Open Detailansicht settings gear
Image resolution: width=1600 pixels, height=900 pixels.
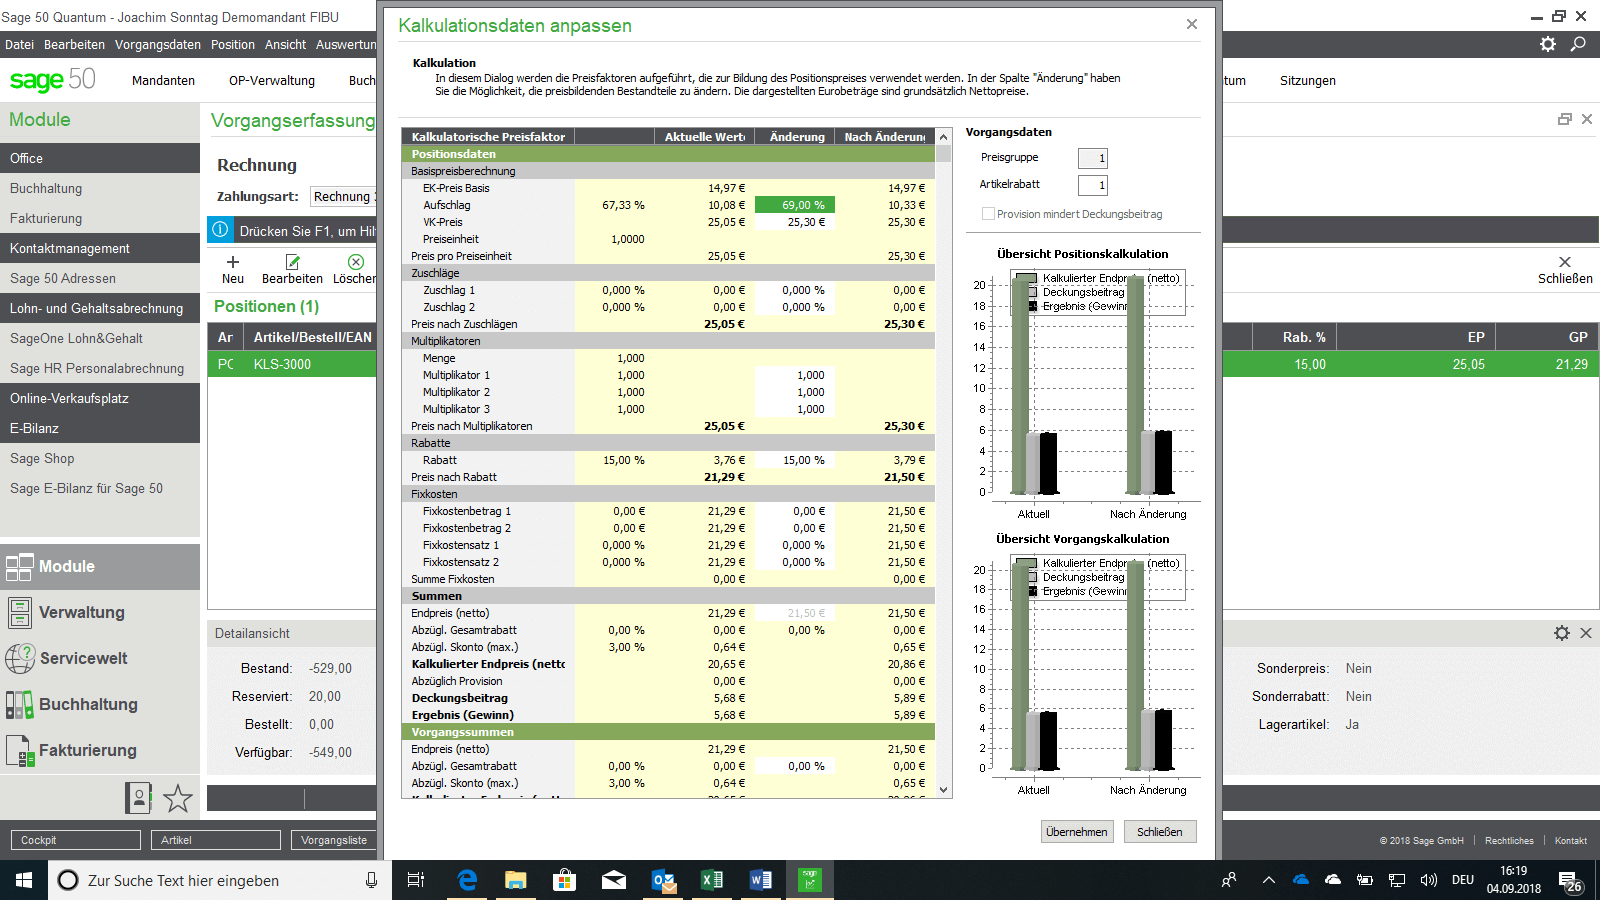[x=1561, y=633]
